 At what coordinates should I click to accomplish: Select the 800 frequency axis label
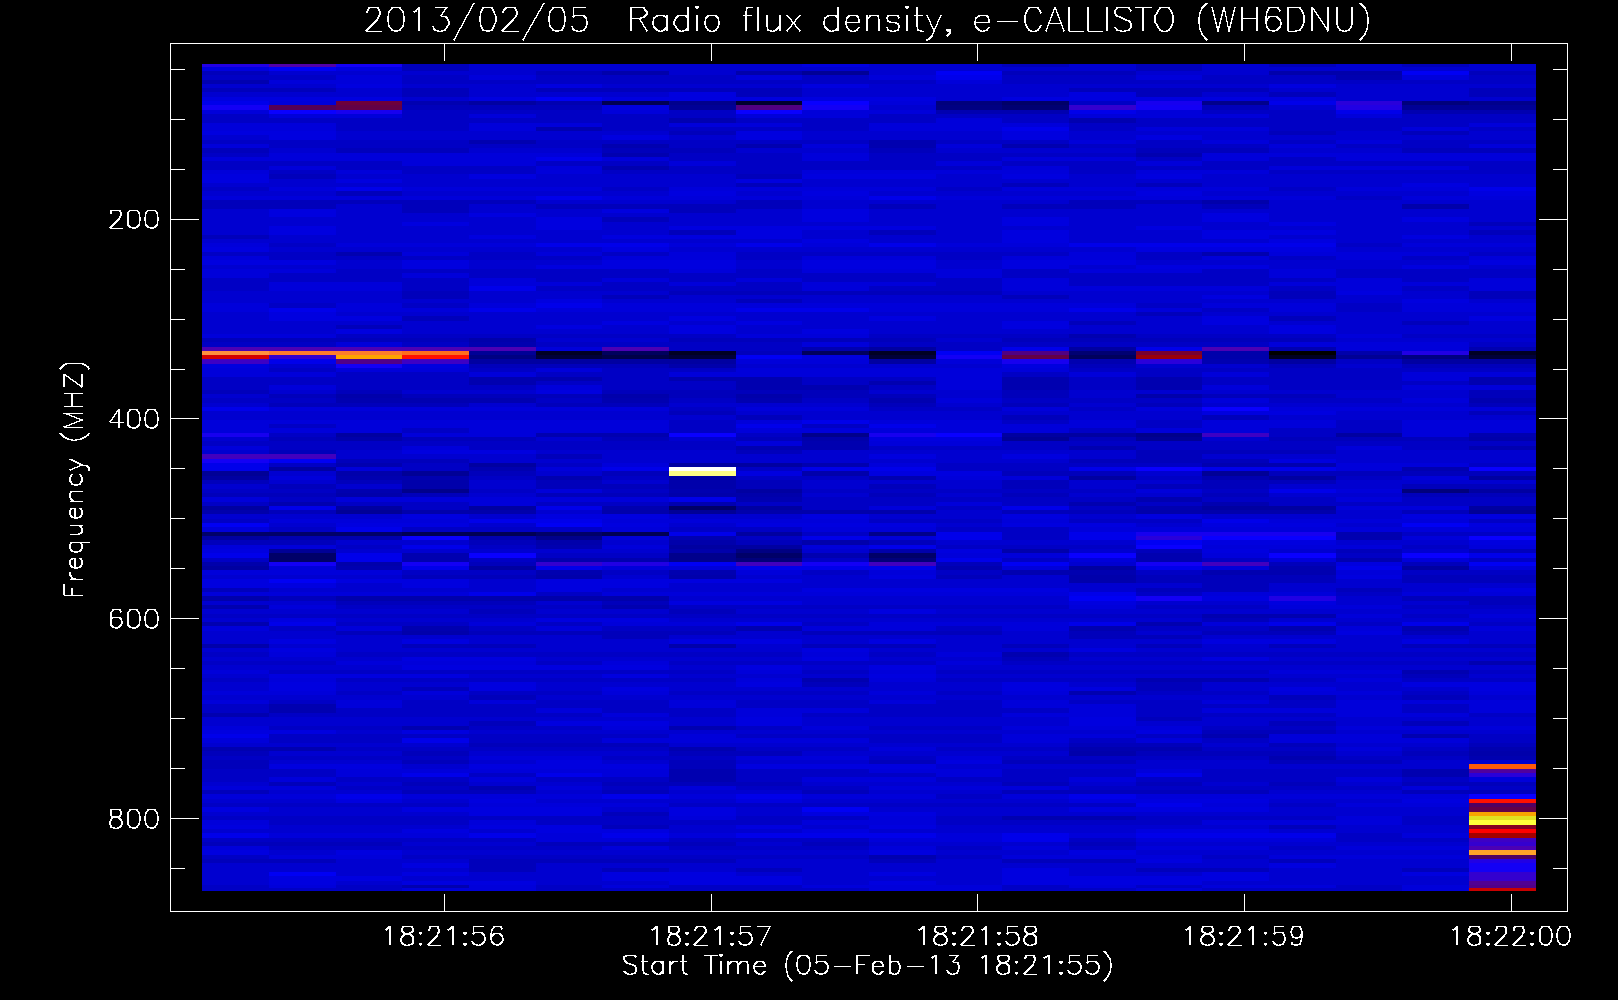pyautogui.click(x=134, y=819)
